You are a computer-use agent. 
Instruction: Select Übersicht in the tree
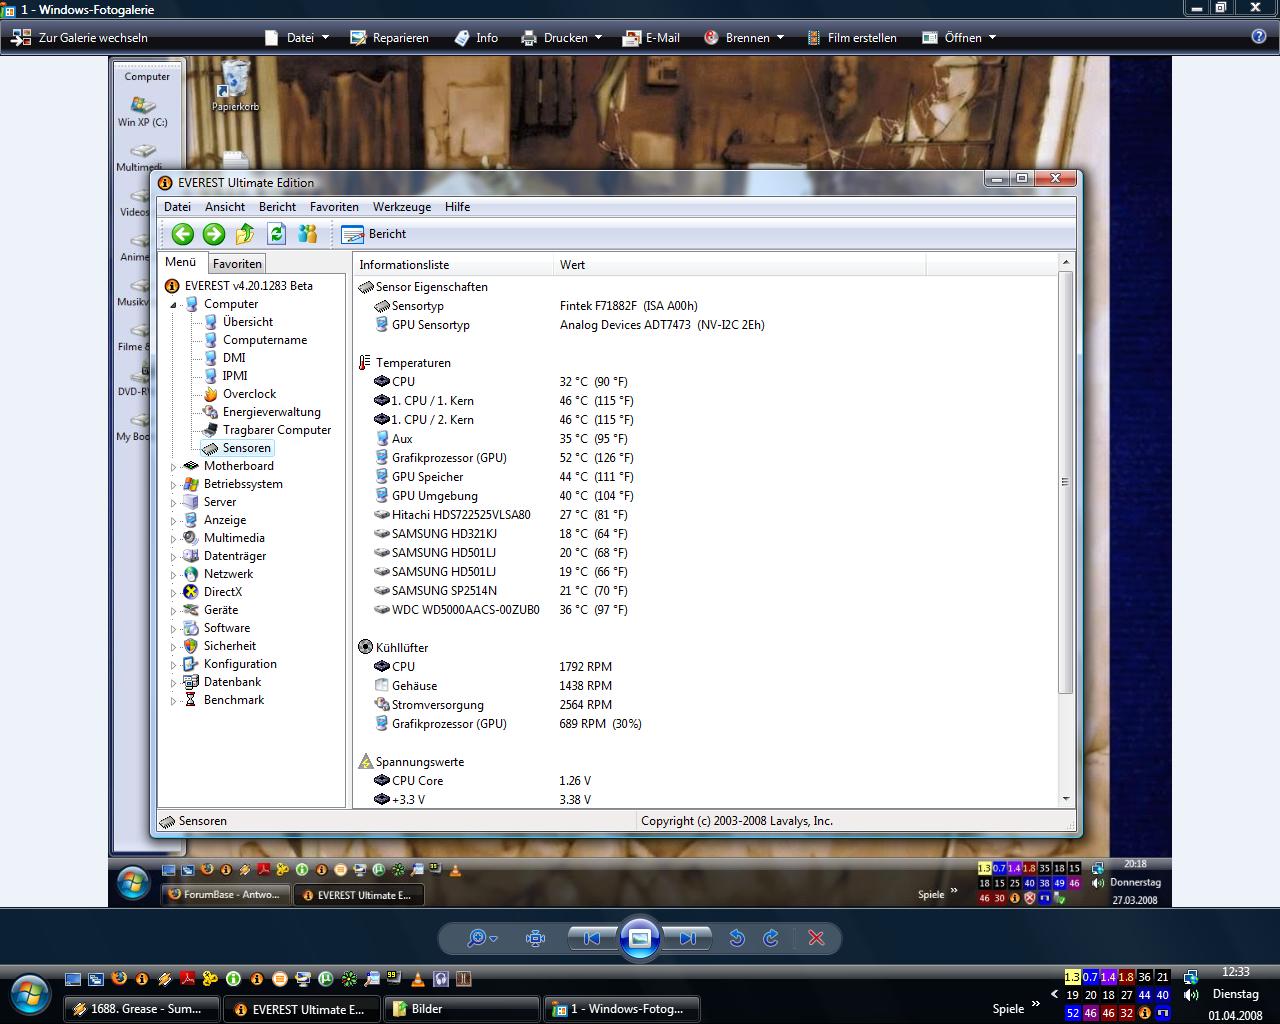point(248,322)
